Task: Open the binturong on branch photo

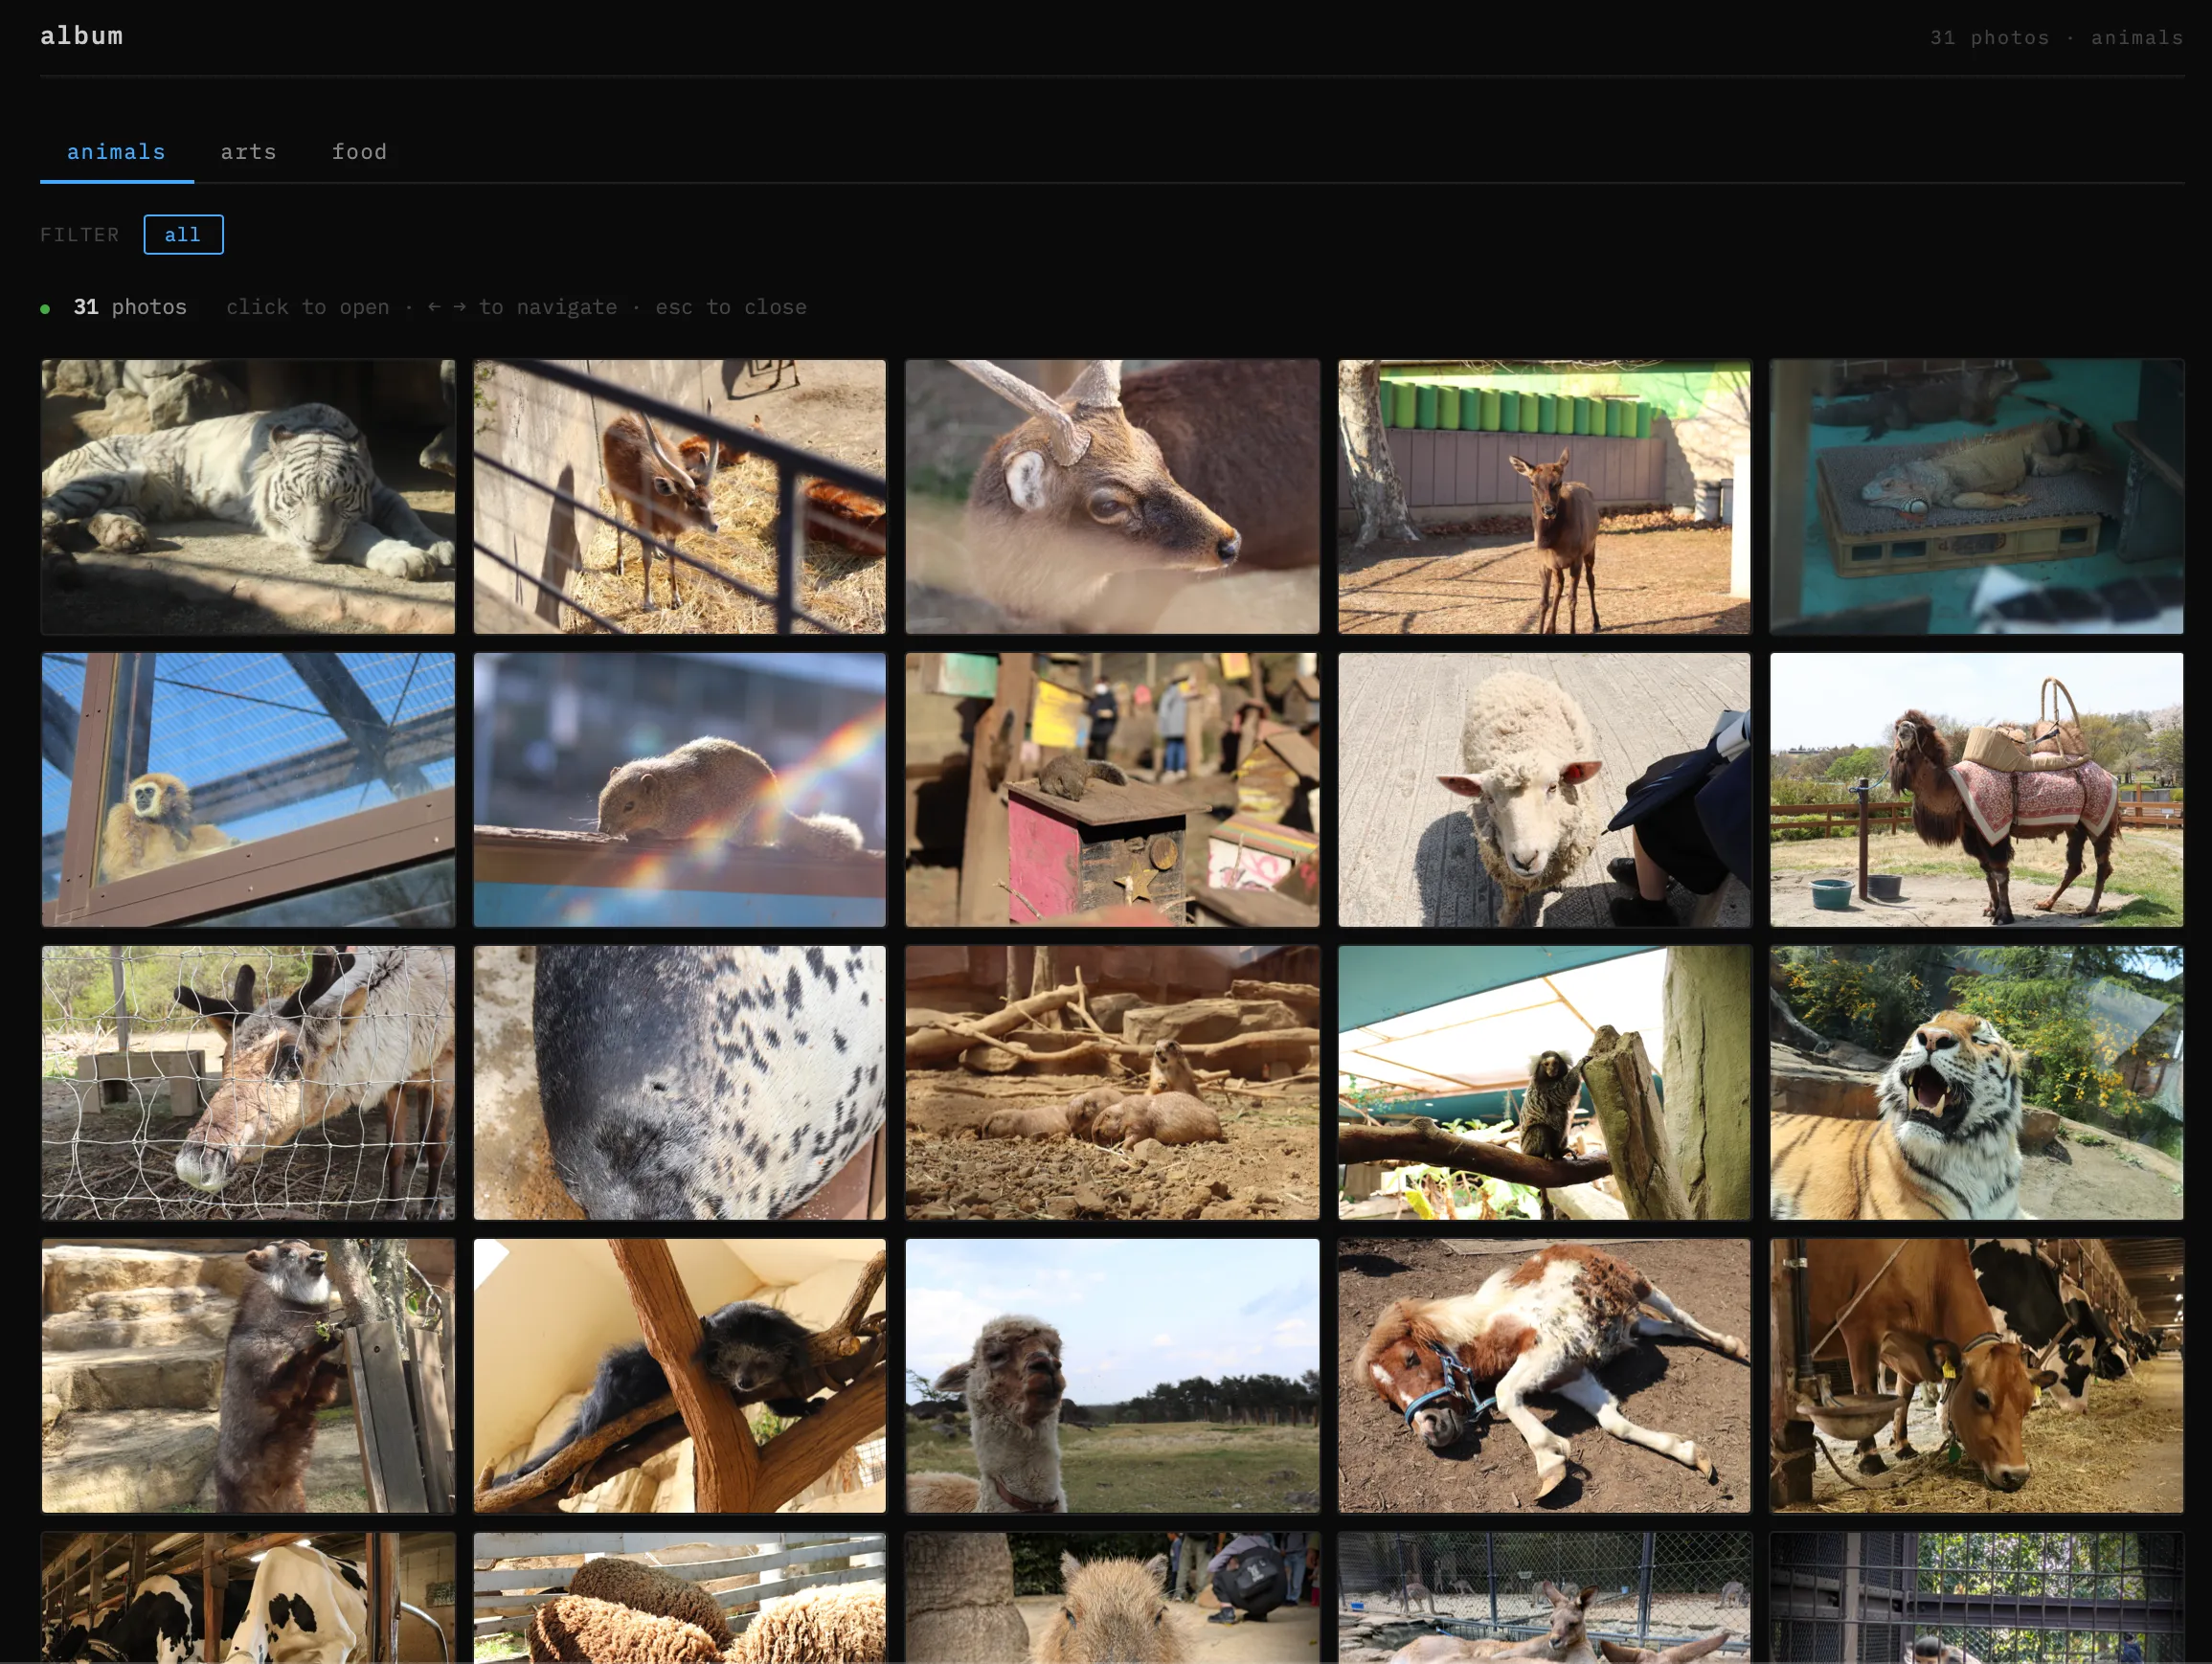Action: pyautogui.click(x=680, y=1376)
